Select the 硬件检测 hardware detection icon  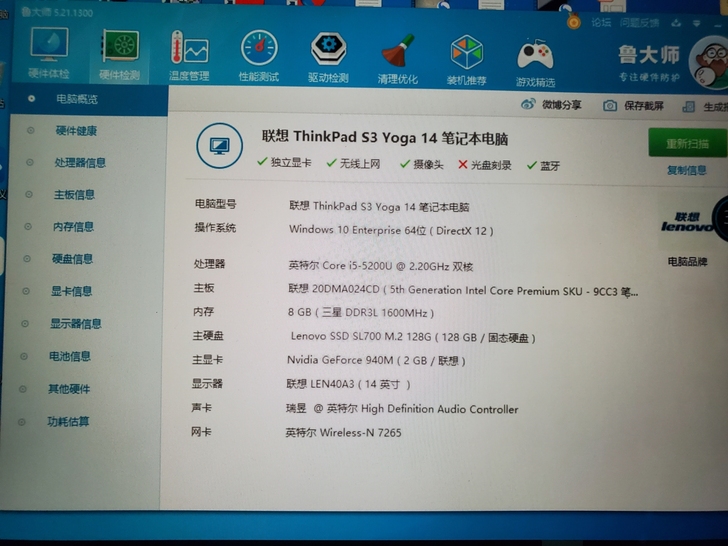point(119,54)
